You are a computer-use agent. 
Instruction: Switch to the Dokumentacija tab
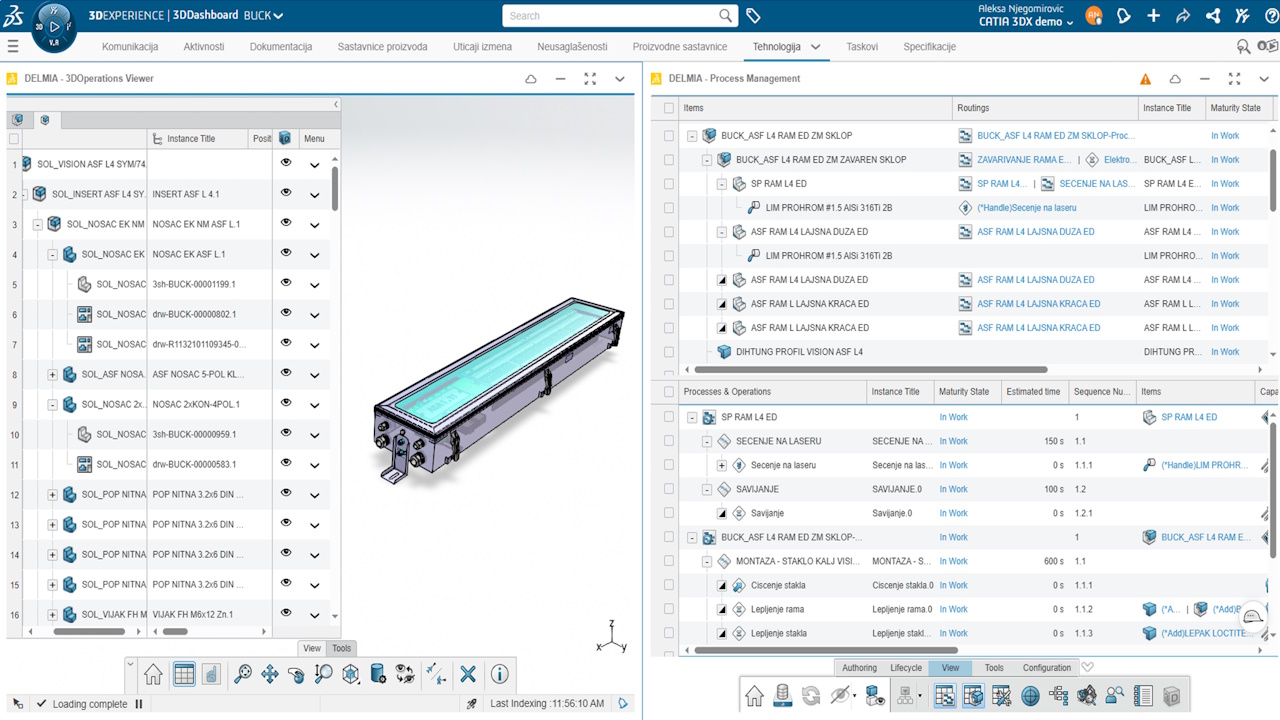point(281,47)
